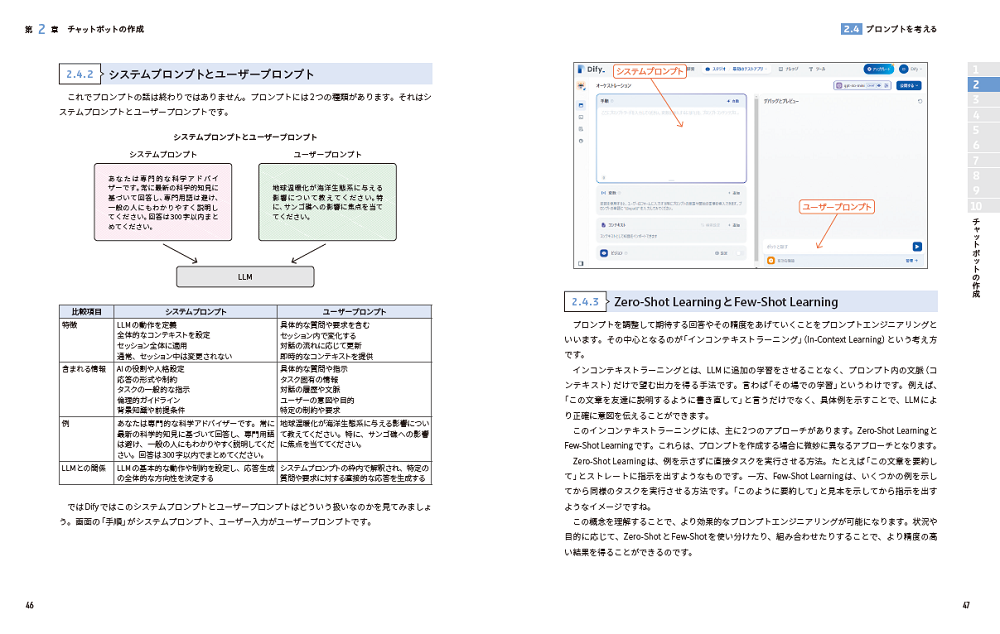Select the first icon in Dify's left sidebar

click(580, 105)
